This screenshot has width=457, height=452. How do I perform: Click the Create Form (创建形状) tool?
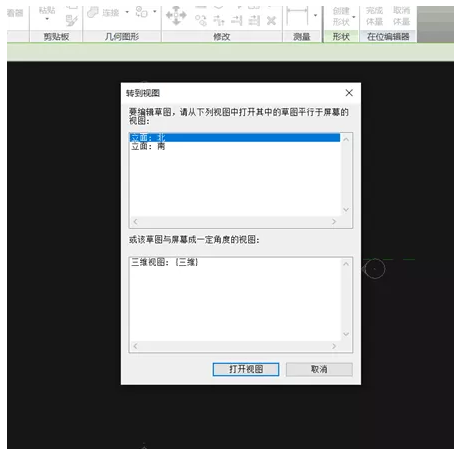tap(341, 16)
